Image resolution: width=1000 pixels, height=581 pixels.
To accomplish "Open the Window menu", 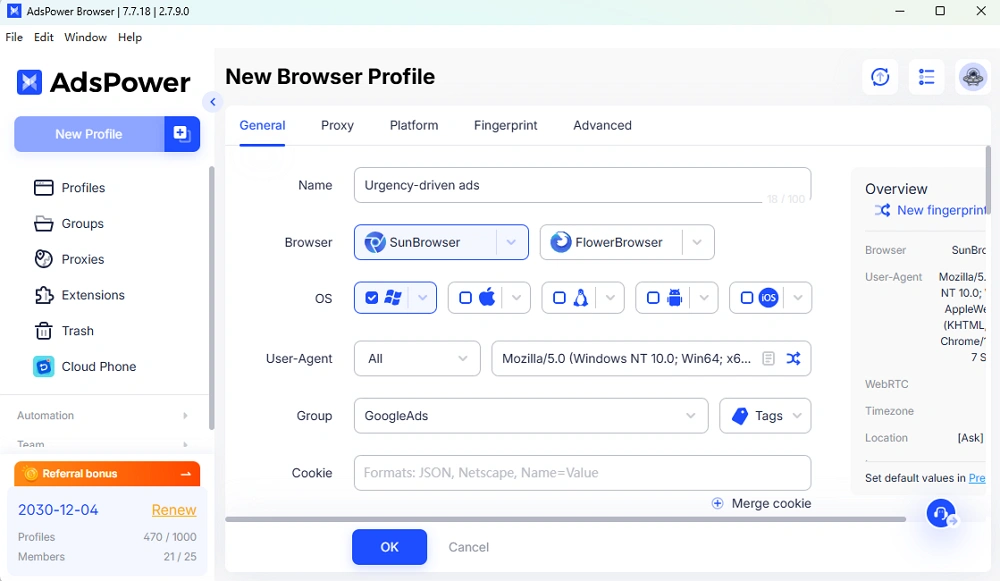I will point(85,37).
